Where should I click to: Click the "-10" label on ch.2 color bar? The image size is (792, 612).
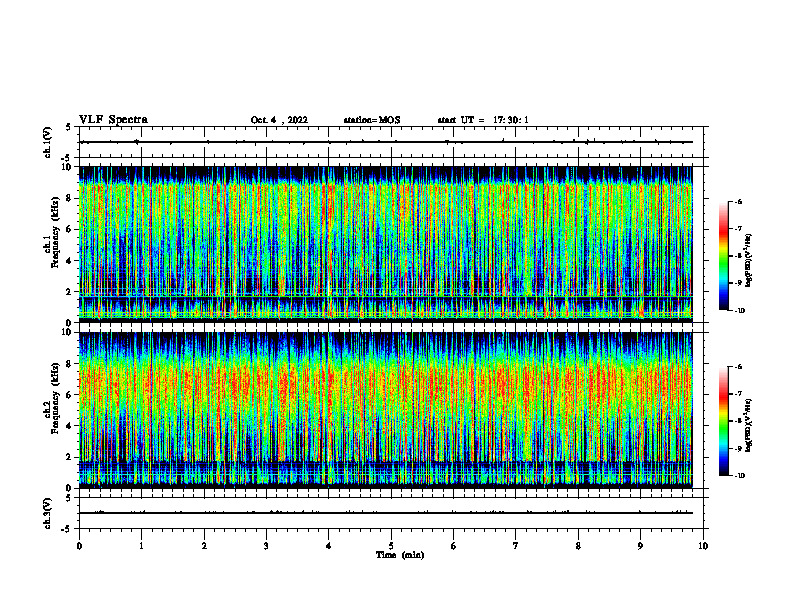[740, 476]
